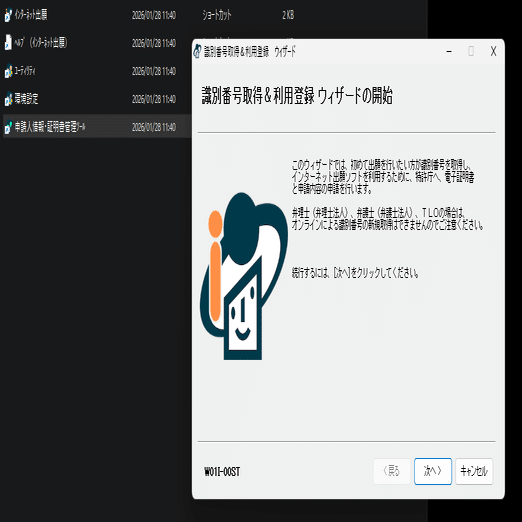The image size is (522, 522).
Task: Click the ショートカット type cell
Action: pos(217,15)
